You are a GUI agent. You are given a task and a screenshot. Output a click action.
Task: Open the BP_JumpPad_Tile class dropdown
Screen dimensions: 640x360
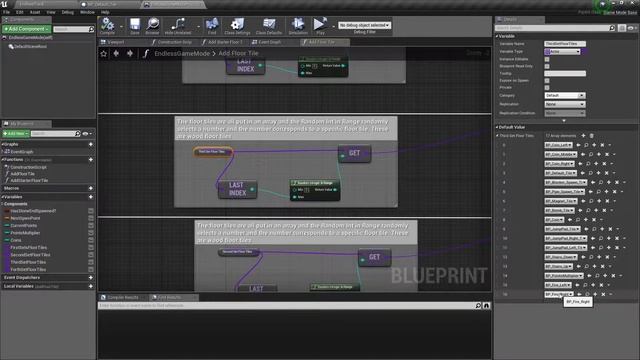562,229
